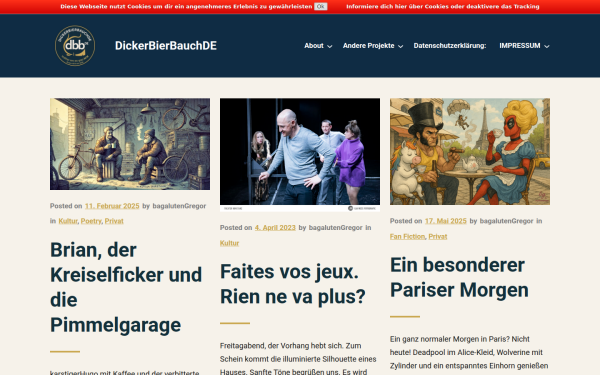Click the date 17. Mai 2025

[x=446, y=221]
